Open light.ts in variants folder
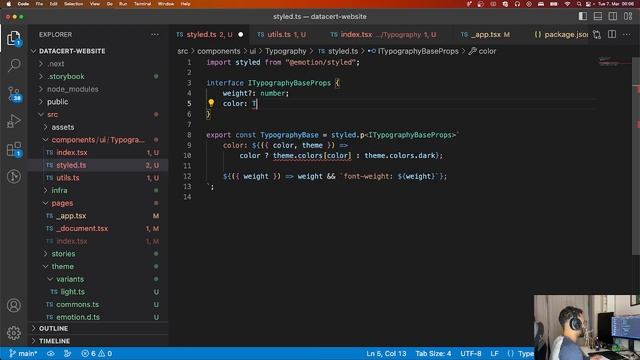 [72, 291]
